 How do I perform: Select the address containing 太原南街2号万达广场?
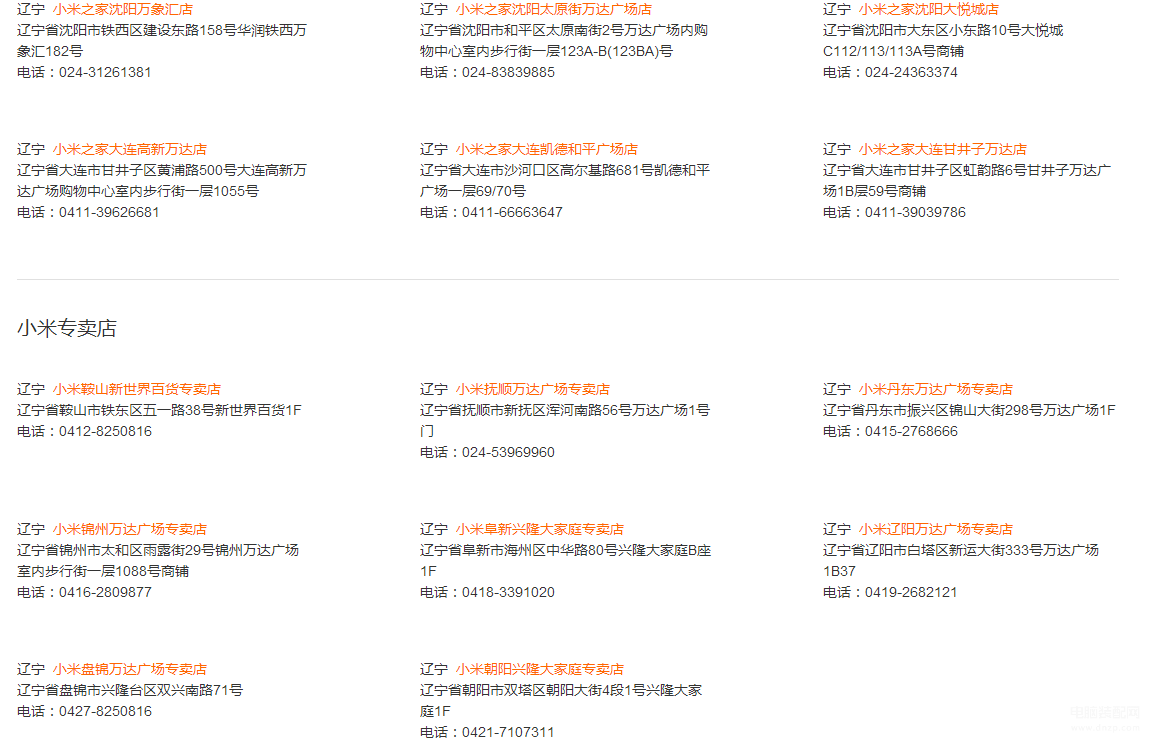pos(564,41)
